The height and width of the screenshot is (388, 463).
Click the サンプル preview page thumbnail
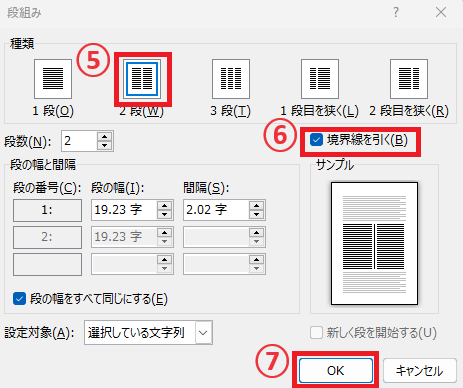pos(374,243)
